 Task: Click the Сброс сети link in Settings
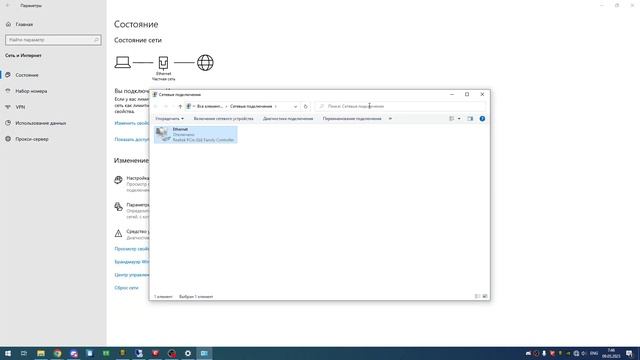point(127,288)
